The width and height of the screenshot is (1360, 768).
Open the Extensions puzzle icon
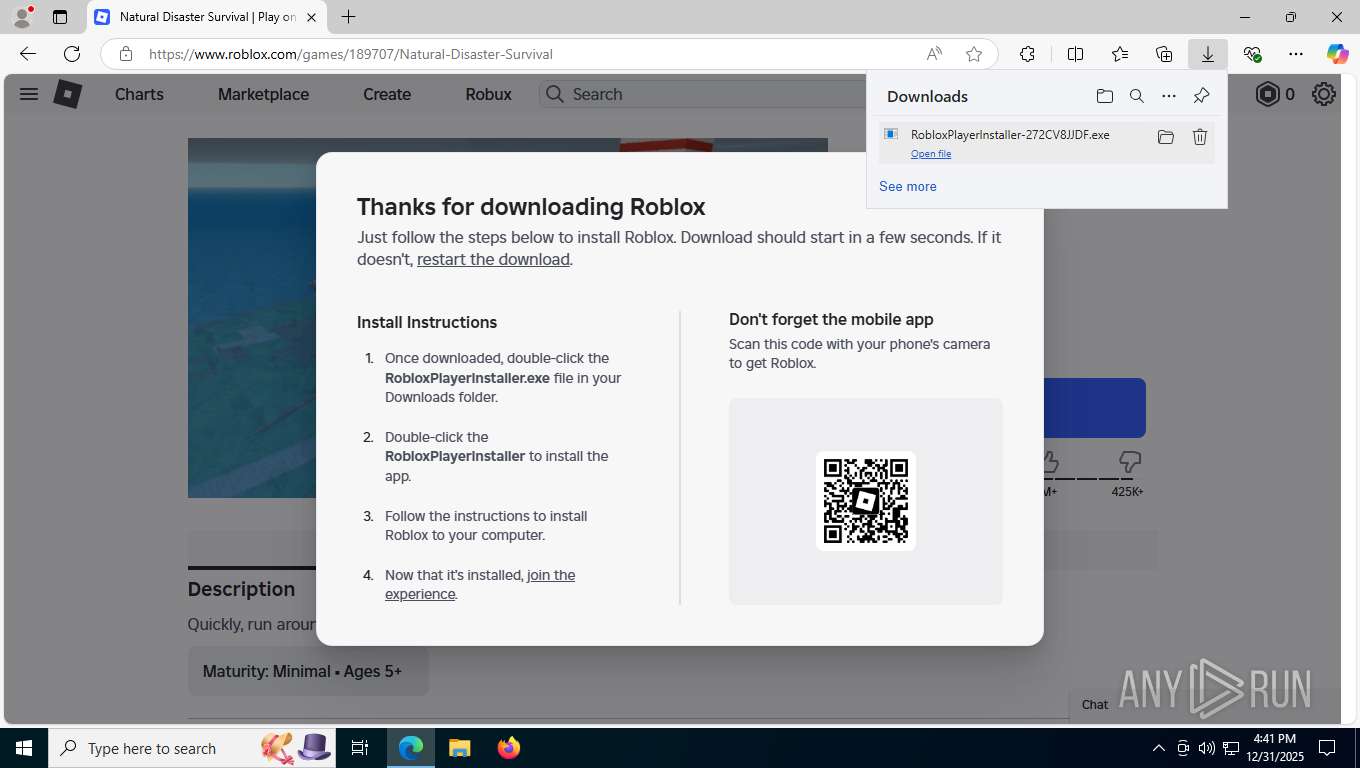[1027, 54]
